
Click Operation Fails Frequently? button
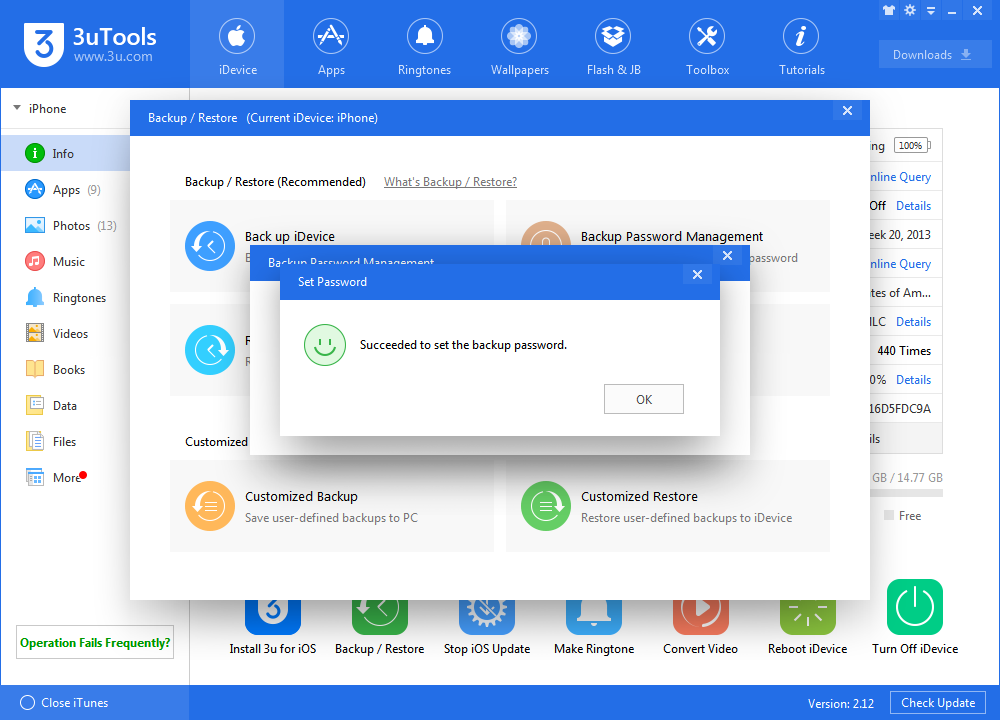coord(95,642)
